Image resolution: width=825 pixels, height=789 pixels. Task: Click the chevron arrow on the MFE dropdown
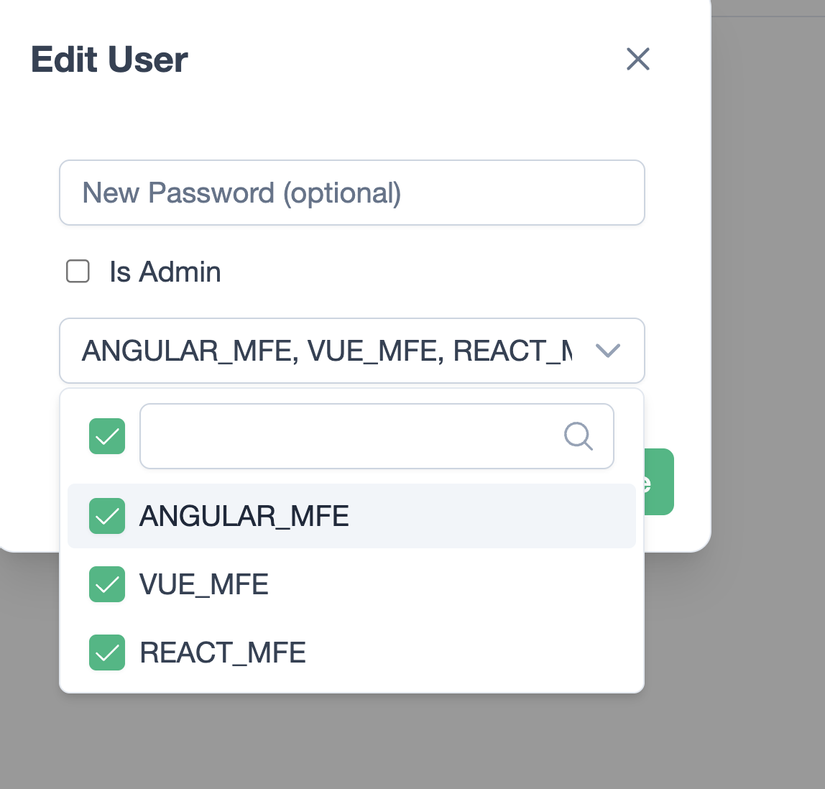click(608, 351)
